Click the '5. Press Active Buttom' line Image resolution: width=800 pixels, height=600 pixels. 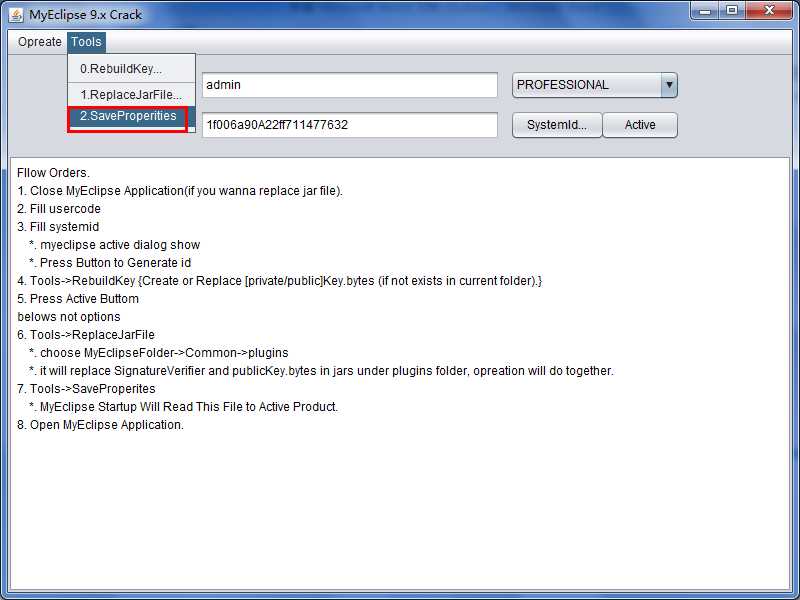pyautogui.click(x=78, y=298)
